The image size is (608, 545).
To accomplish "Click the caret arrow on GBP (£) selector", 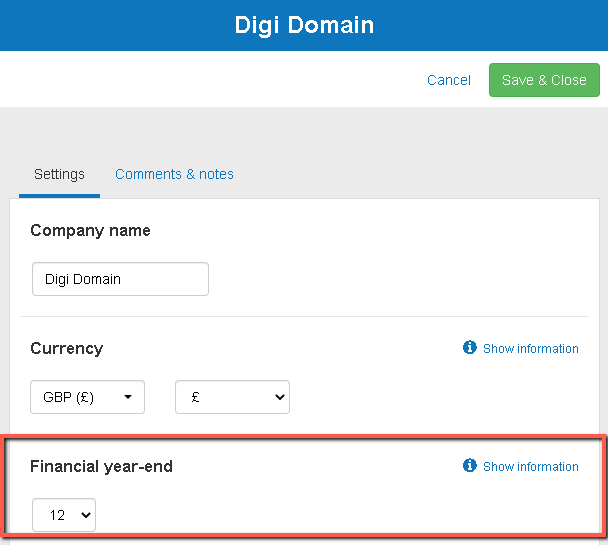I will pyautogui.click(x=128, y=397).
